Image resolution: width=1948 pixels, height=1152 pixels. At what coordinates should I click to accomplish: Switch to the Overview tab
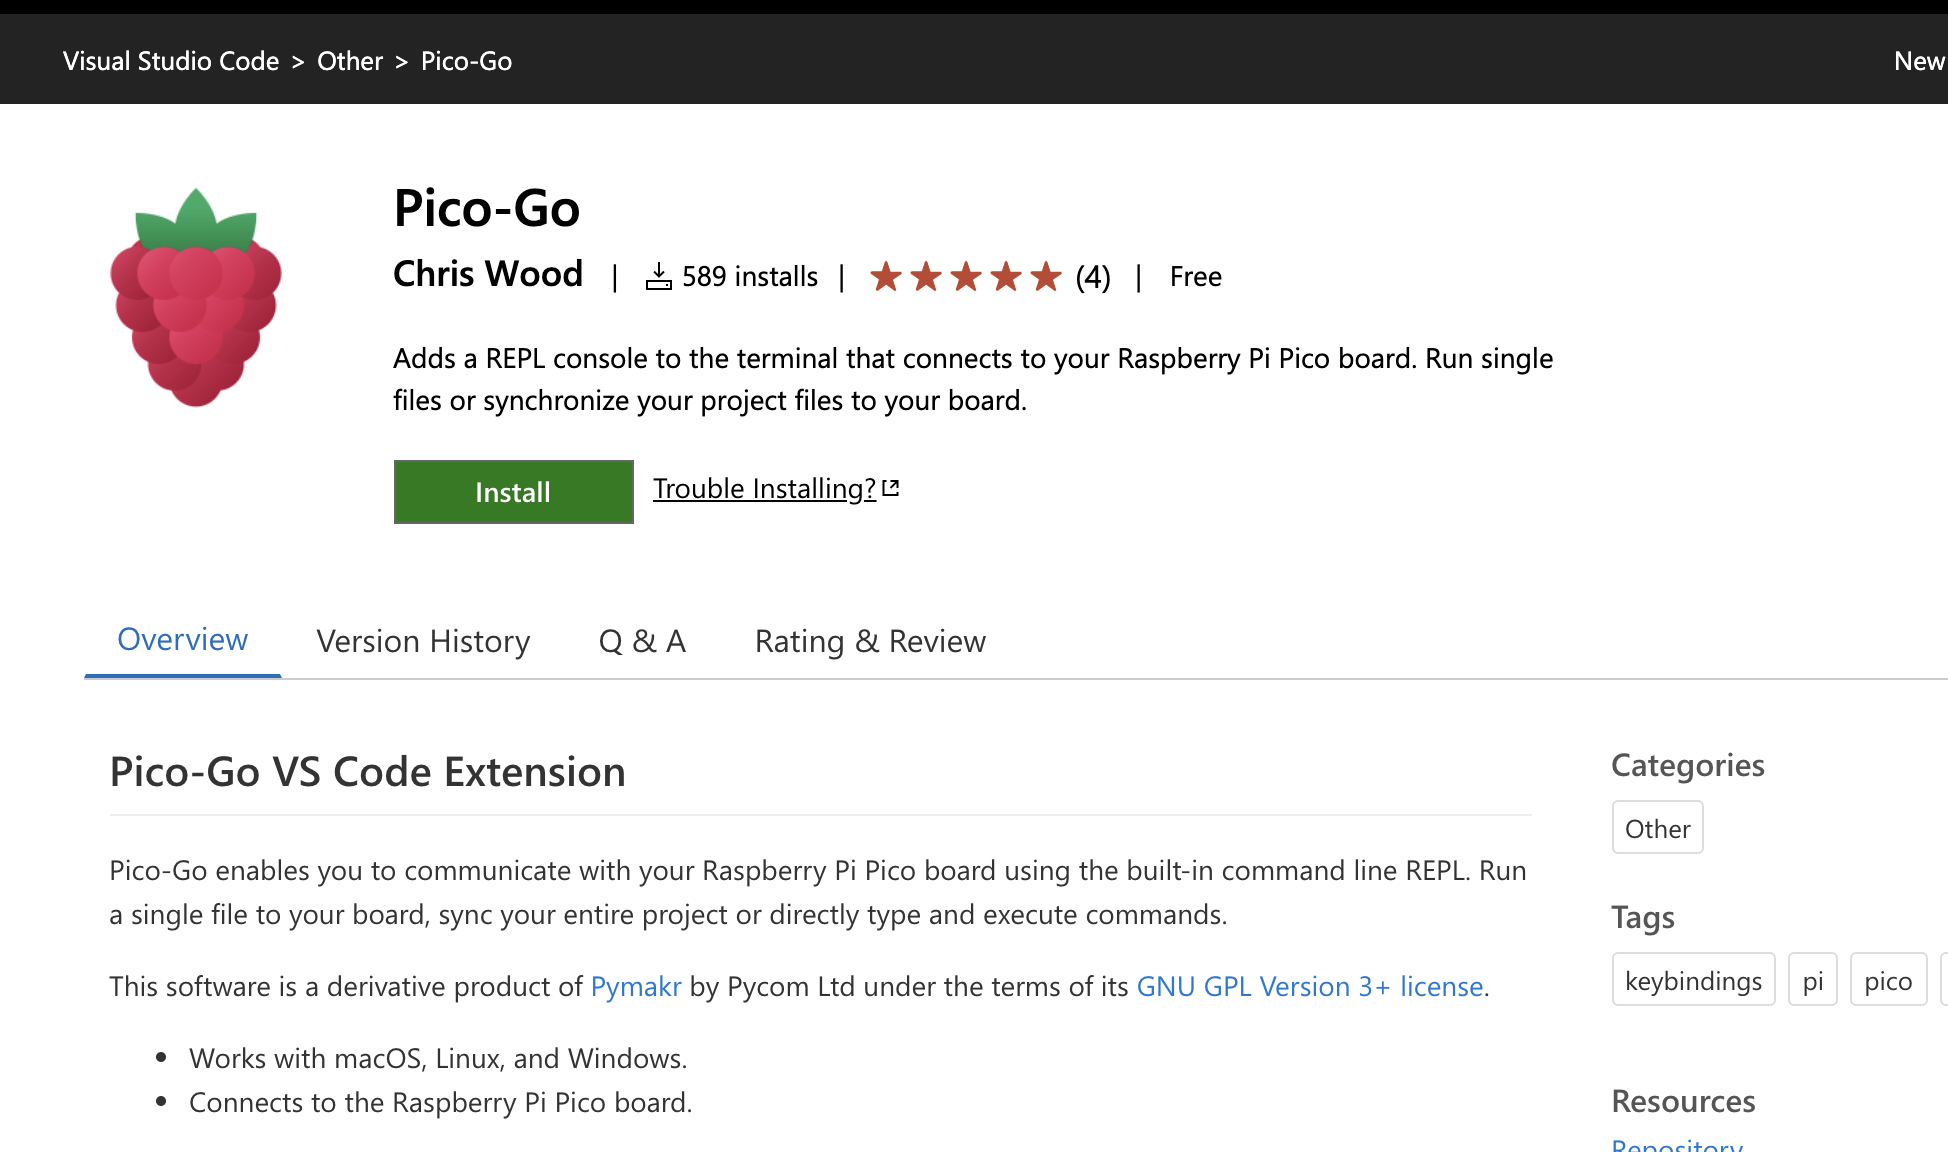(182, 640)
